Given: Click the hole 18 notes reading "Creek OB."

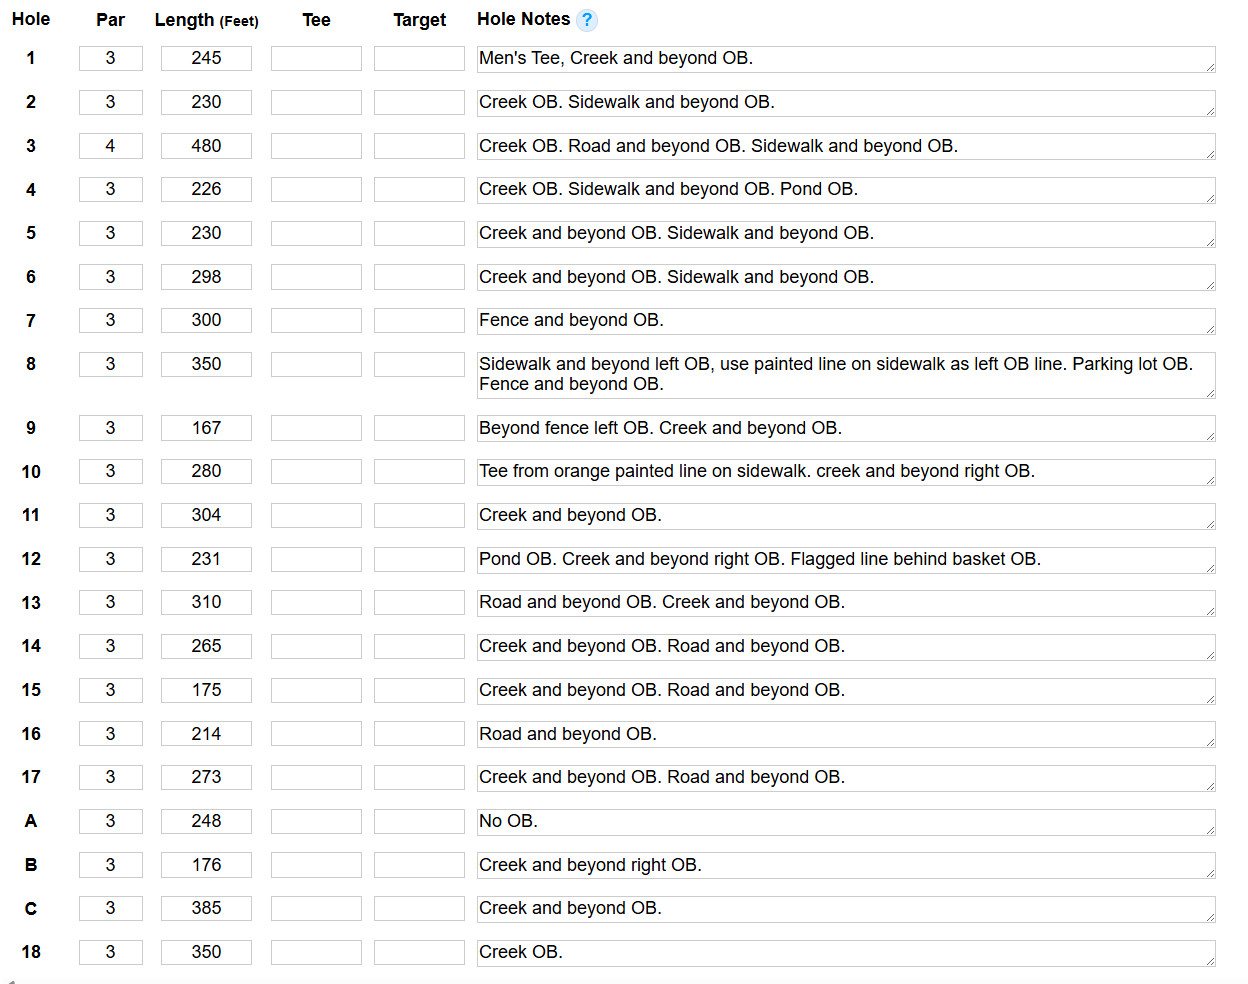Looking at the screenshot, I should tap(845, 953).
